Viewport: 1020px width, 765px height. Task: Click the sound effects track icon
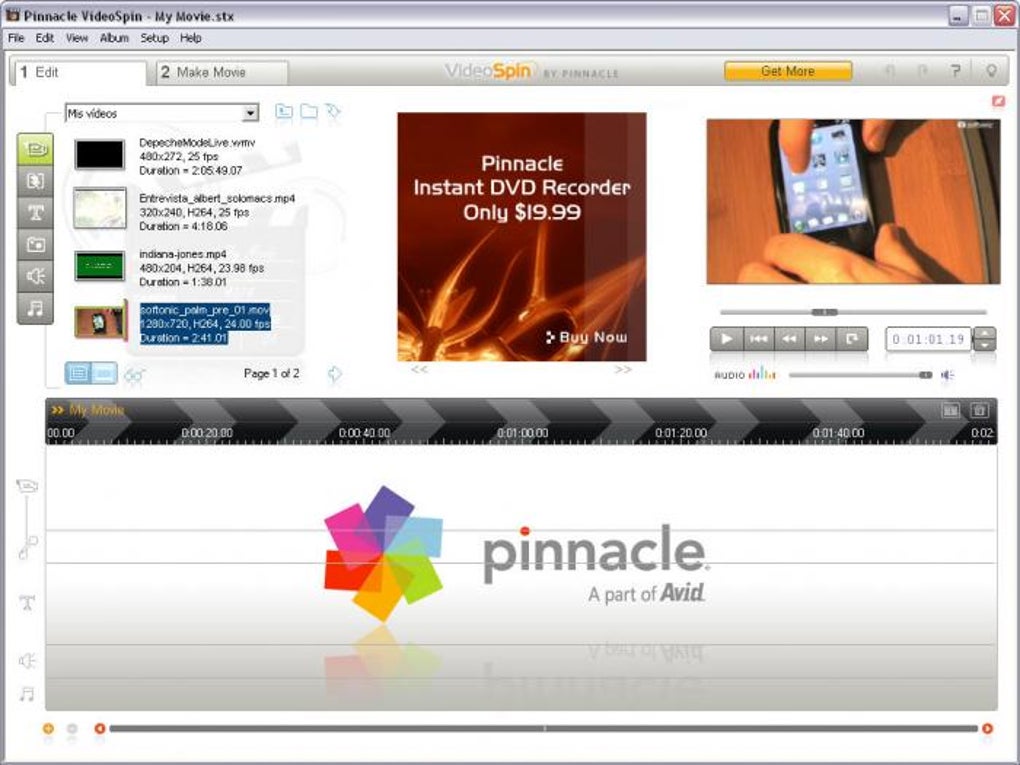(x=27, y=661)
